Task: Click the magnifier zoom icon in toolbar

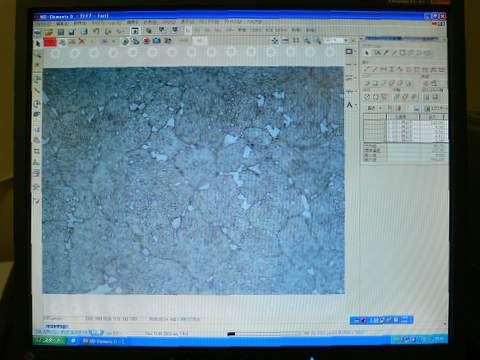Action: point(307,41)
